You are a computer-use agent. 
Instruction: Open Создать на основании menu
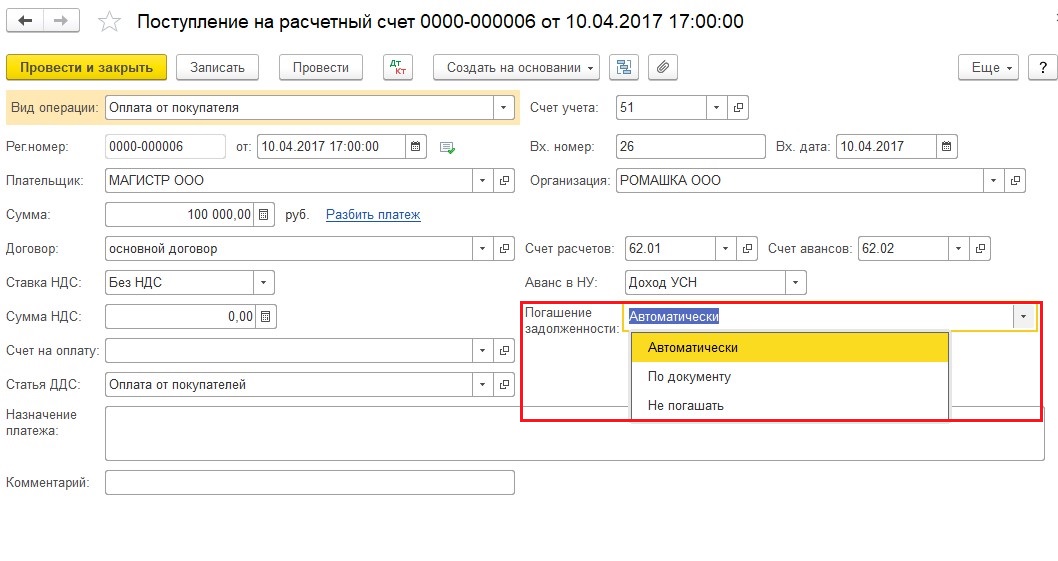tap(516, 68)
